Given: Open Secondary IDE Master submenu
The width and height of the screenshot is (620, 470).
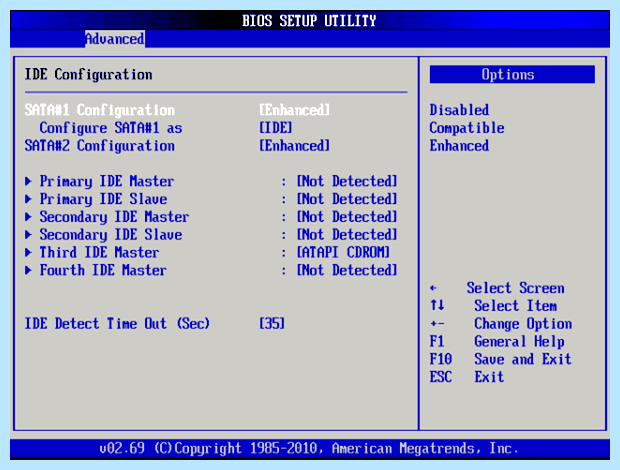Looking at the screenshot, I should point(114,217).
